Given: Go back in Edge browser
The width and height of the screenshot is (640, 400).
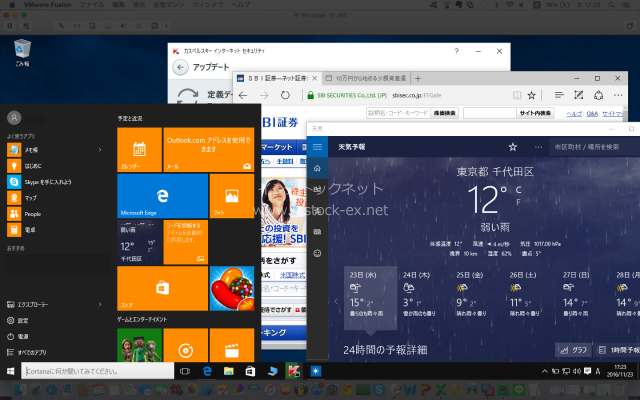Looking at the screenshot, I should pyautogui.click(x=243, y=96).
